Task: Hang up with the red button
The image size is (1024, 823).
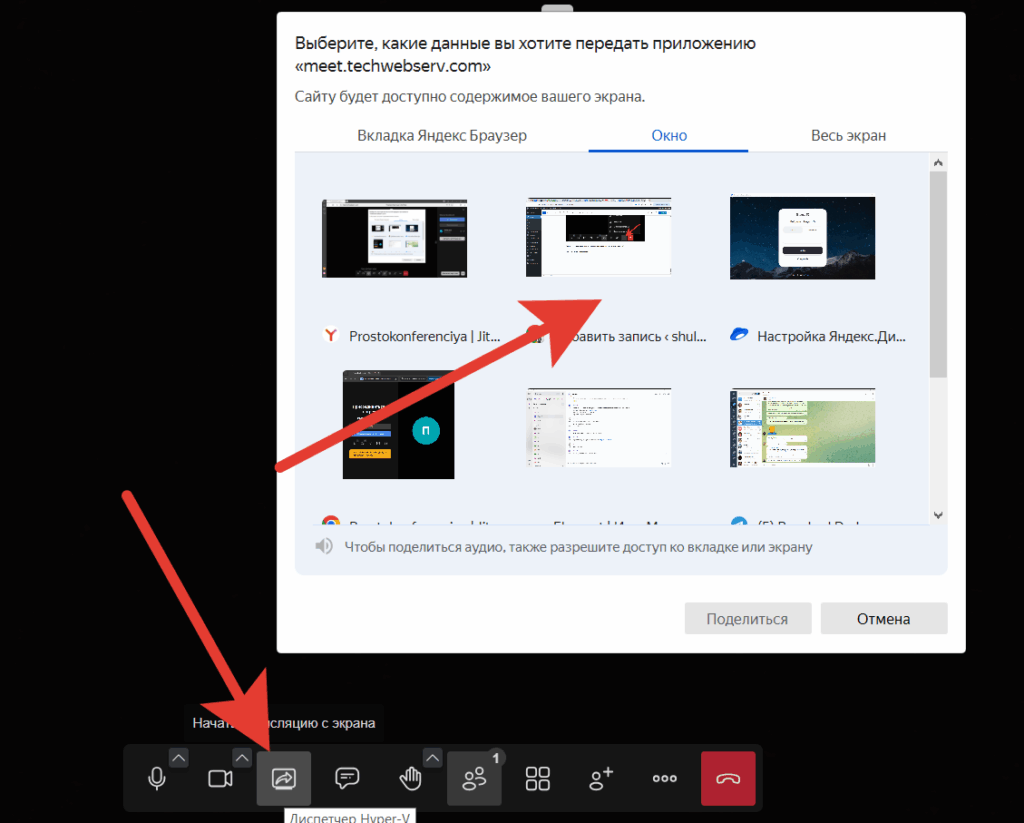Action: 728,778
